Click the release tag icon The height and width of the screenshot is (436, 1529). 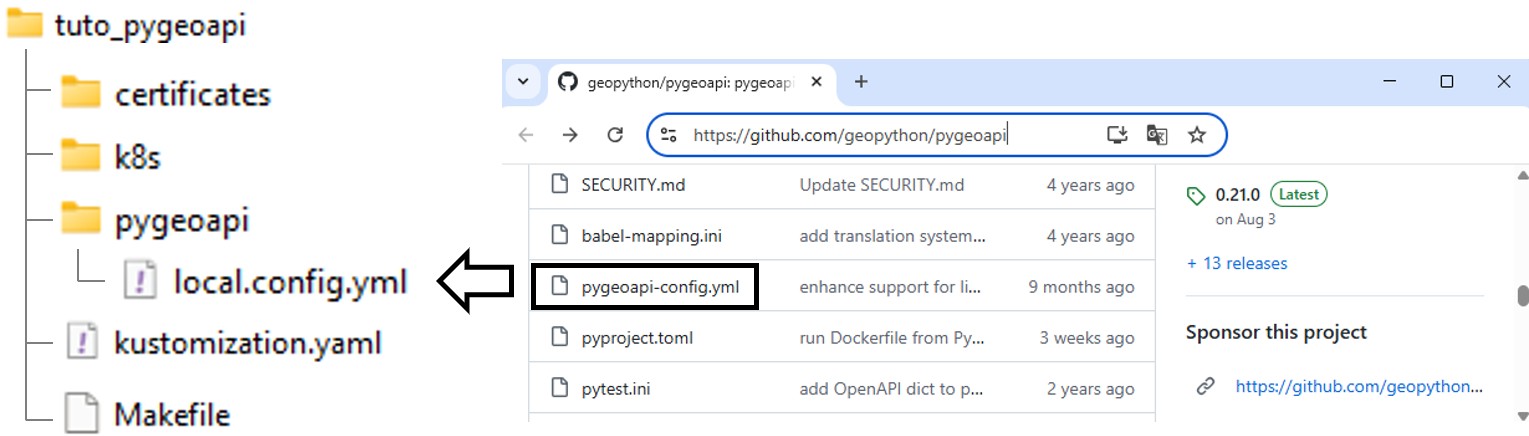(1196, 195)
